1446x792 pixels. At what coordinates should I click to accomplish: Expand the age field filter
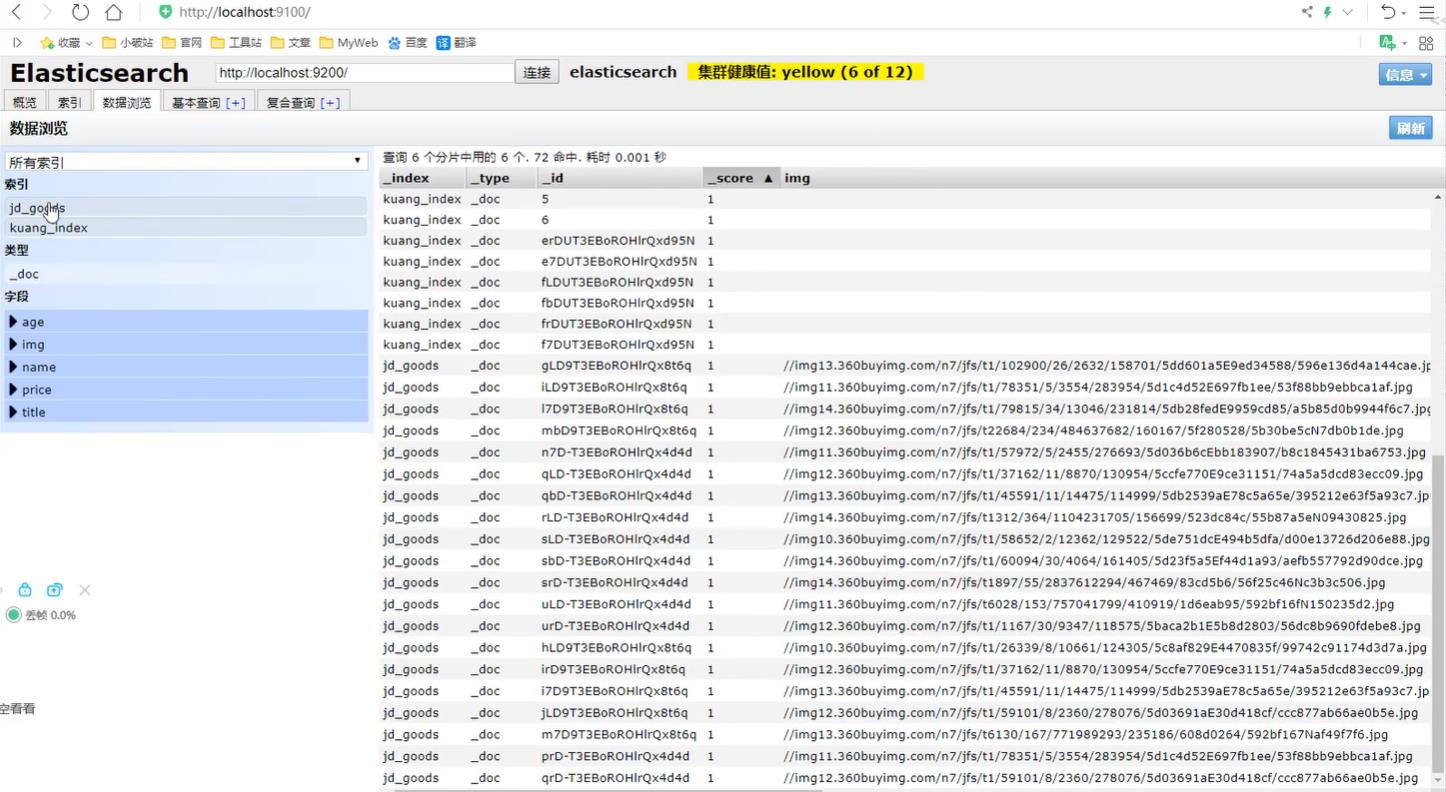[186, 322]
